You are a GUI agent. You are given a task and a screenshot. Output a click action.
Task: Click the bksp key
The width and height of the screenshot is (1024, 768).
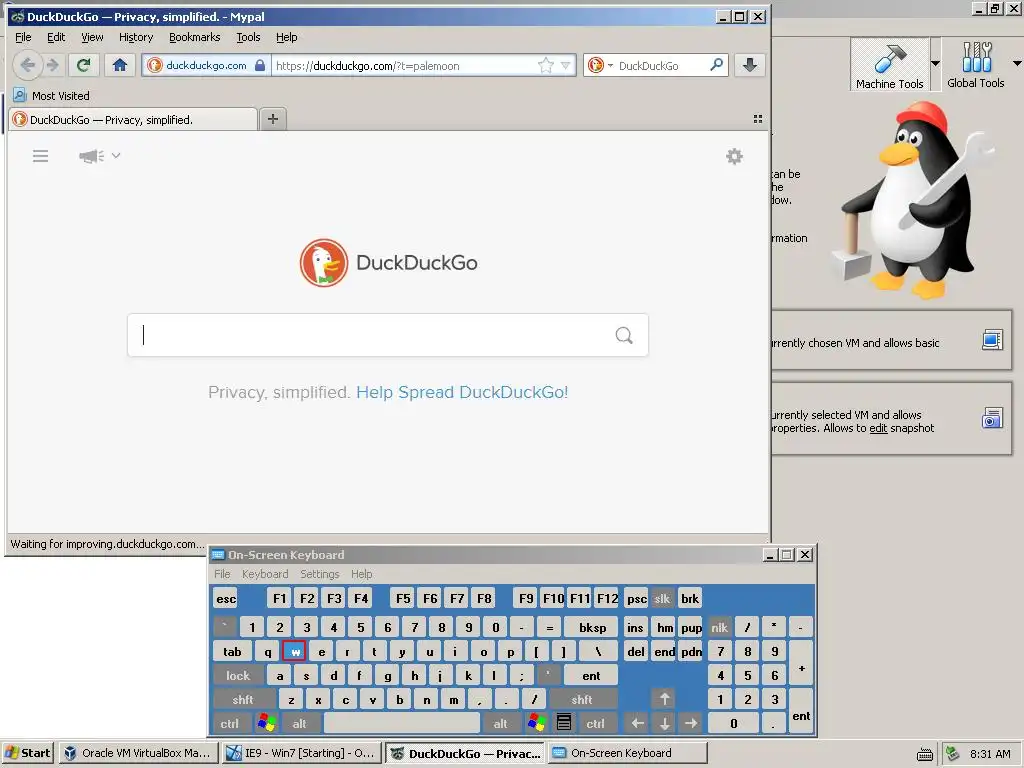592,628
